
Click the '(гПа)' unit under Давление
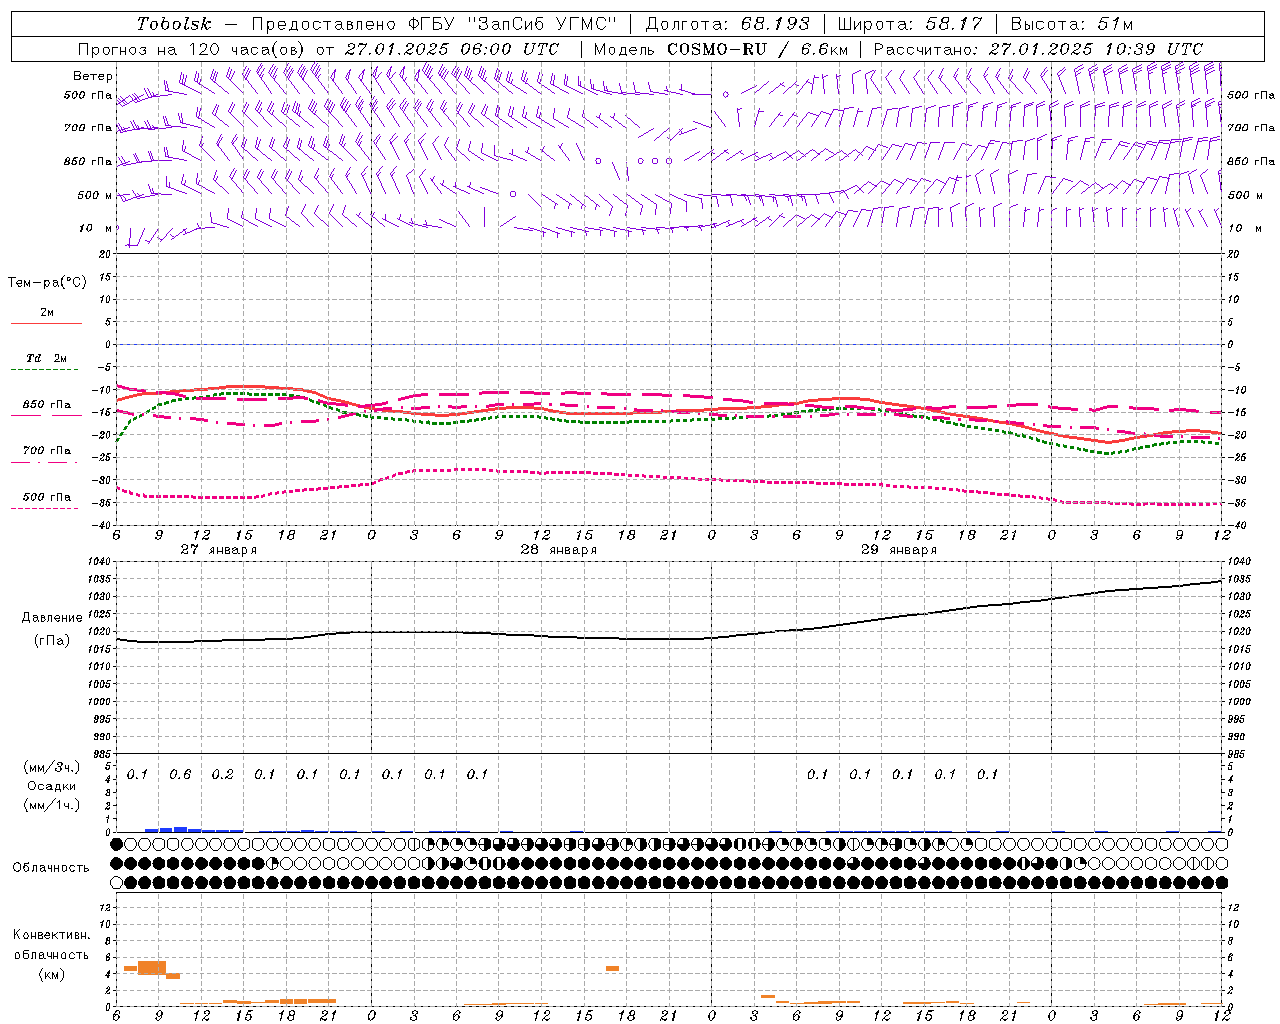(x=52, y=641)
